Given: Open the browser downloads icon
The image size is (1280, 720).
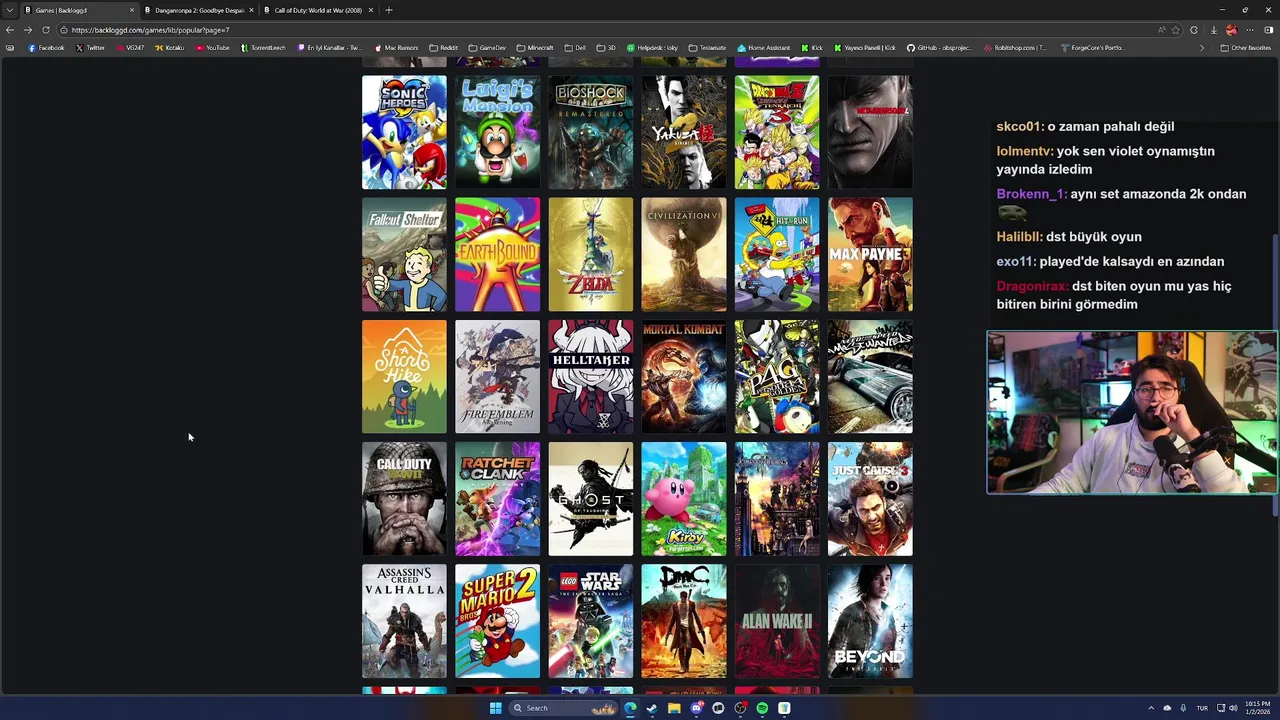Looking at the screenshot, I should (x=1213, y=30).
